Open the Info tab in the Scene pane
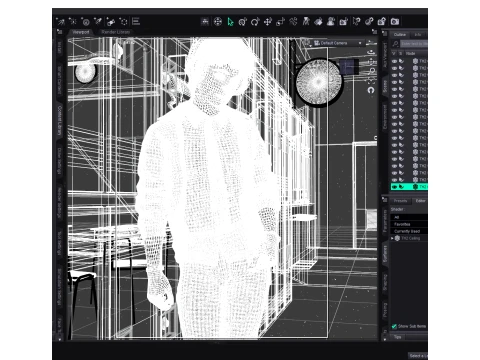The width and height of the screenshot is (480, 360). pyautogui.click(x=418, y=35)
